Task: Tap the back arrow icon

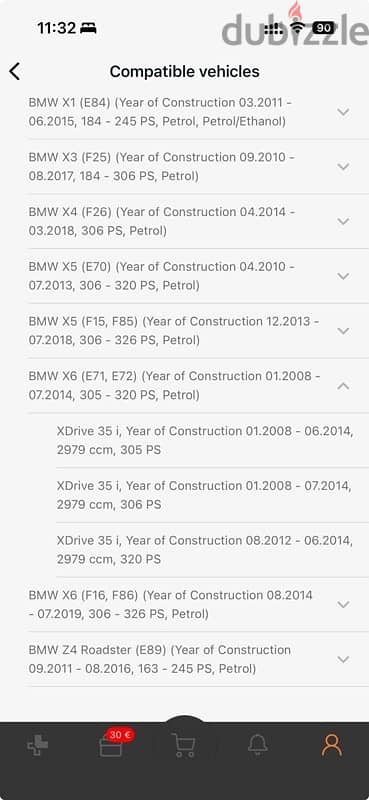Action: 15,71
